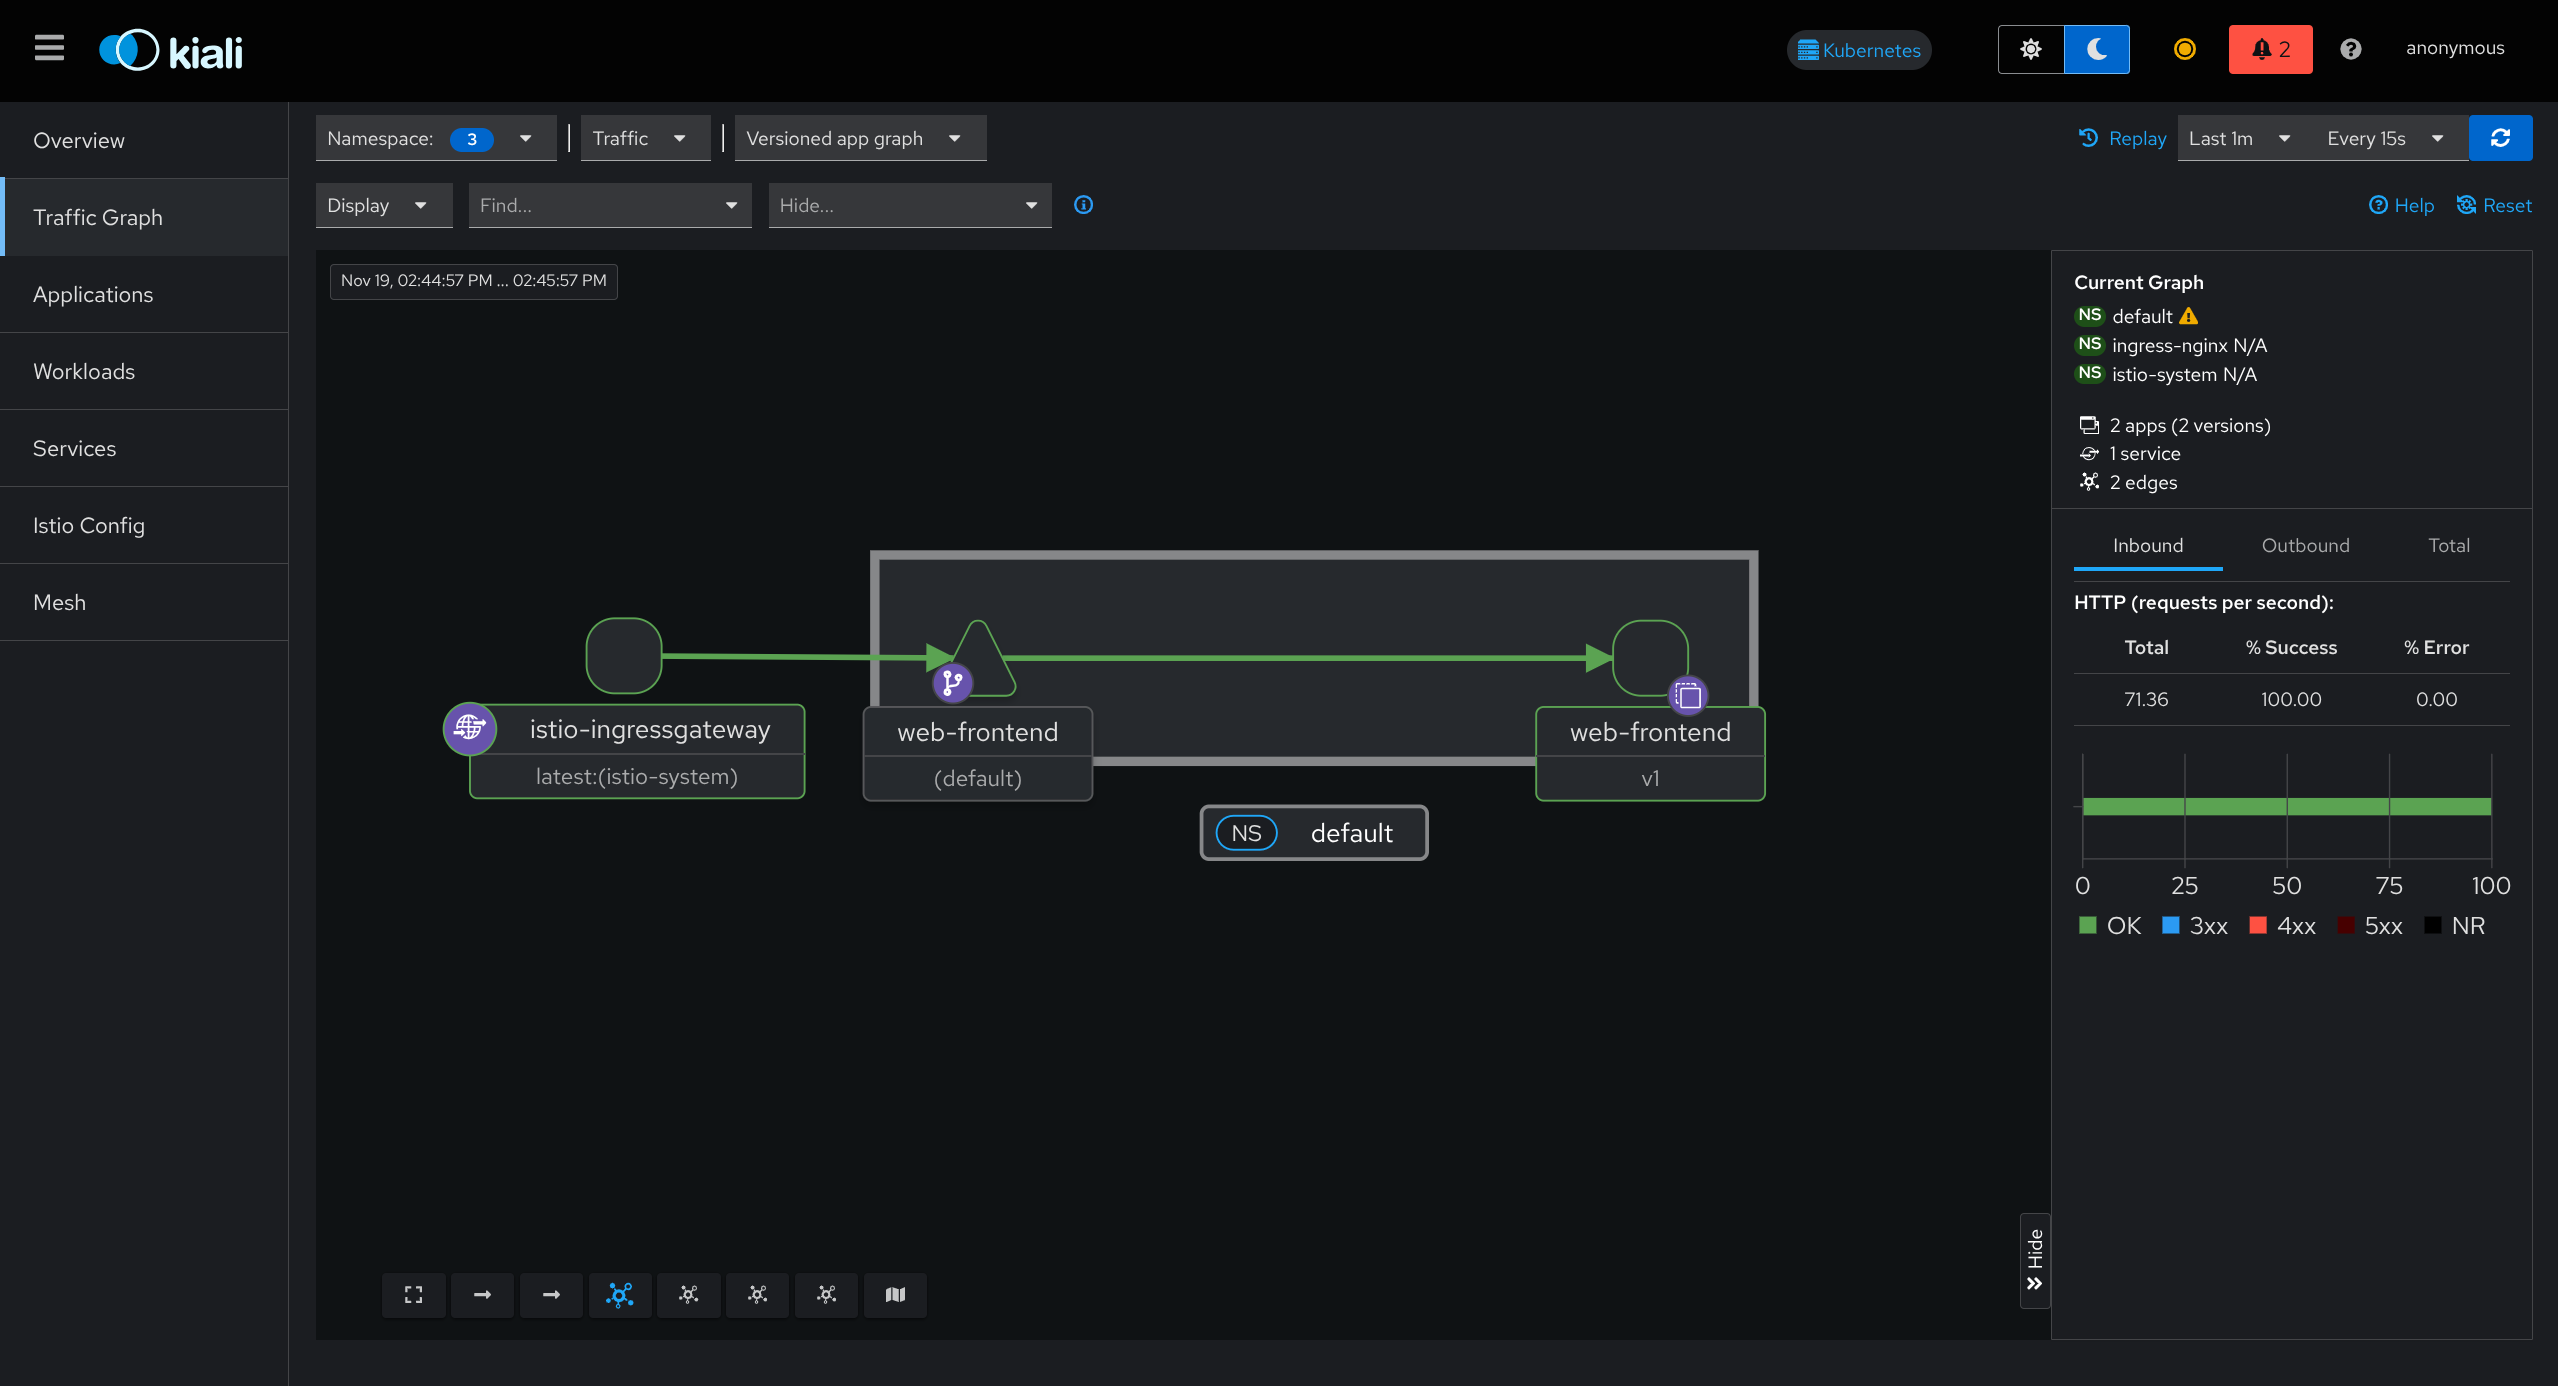
Task: Switch to dark theme moon toggle
Action: click(x=2097, y=49)
